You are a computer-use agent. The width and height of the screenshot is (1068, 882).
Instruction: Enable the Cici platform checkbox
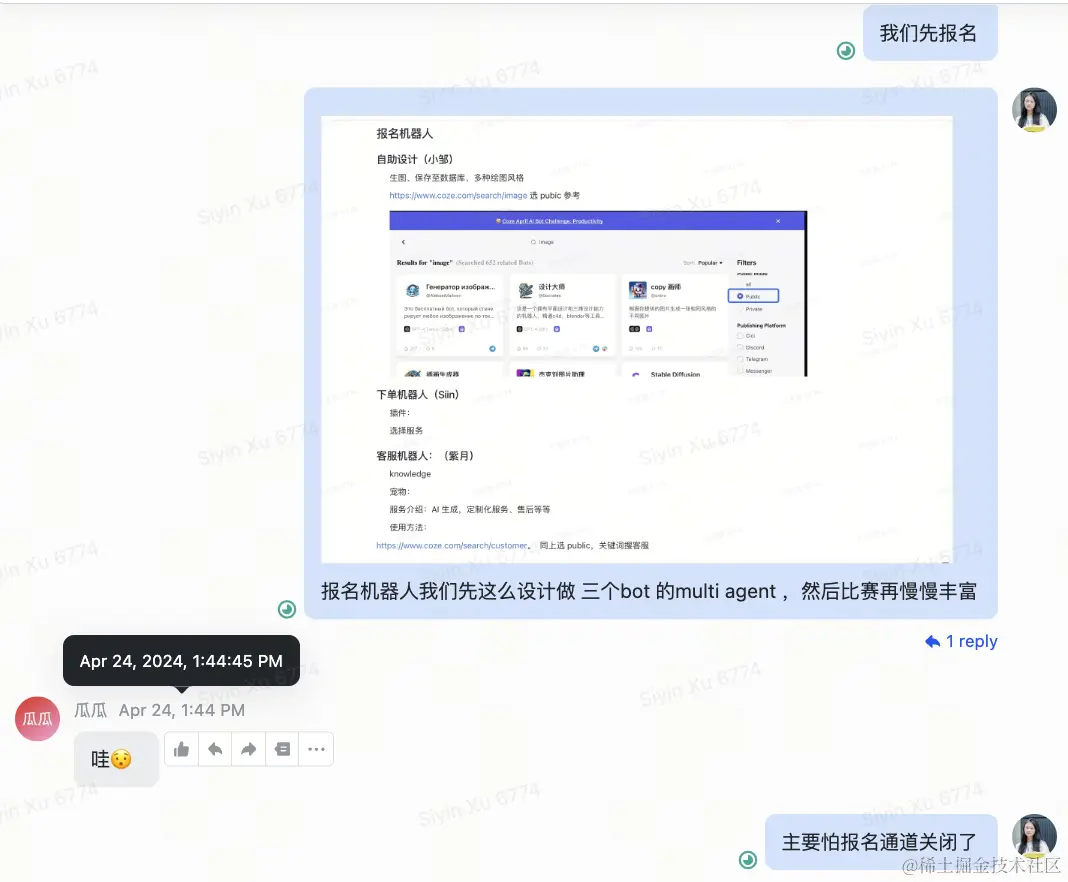pyautogui.click(x=739, y=336)
